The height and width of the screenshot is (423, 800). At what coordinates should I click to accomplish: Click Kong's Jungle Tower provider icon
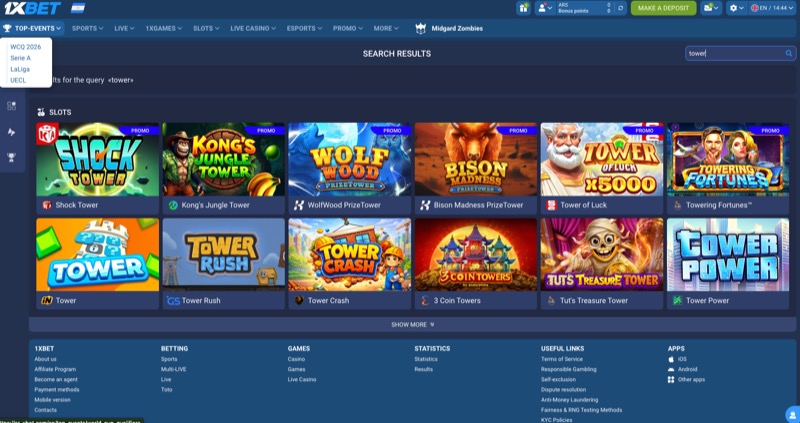pyautogui.click(x=173, y=205)
